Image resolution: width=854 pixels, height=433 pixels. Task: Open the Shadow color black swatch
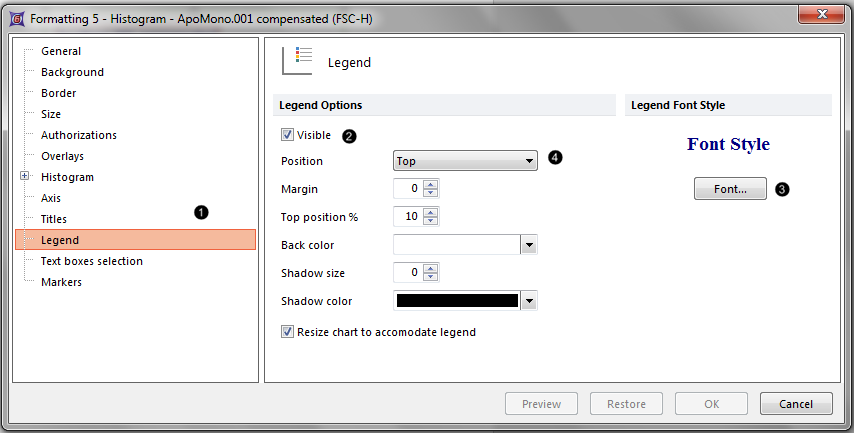[458, 301]
